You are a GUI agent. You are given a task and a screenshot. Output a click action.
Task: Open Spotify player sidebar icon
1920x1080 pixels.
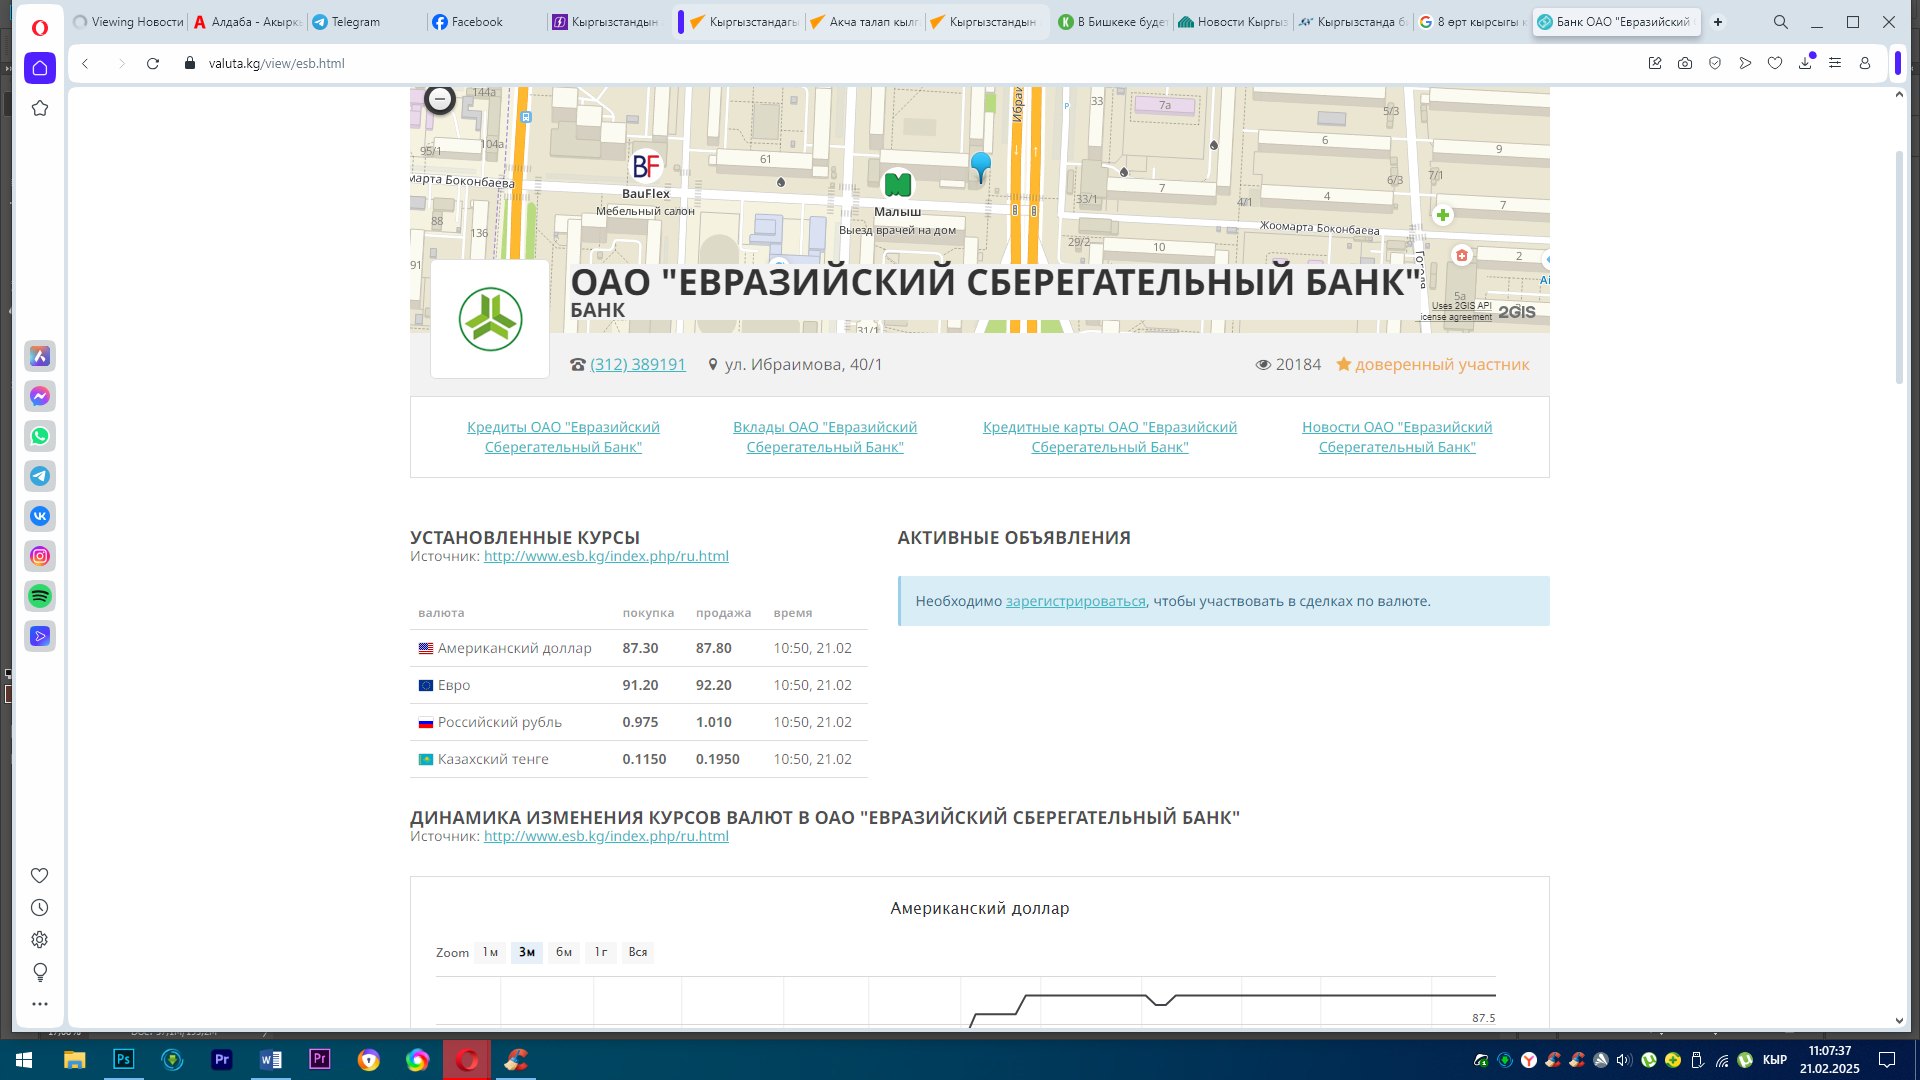coord(40,596)
